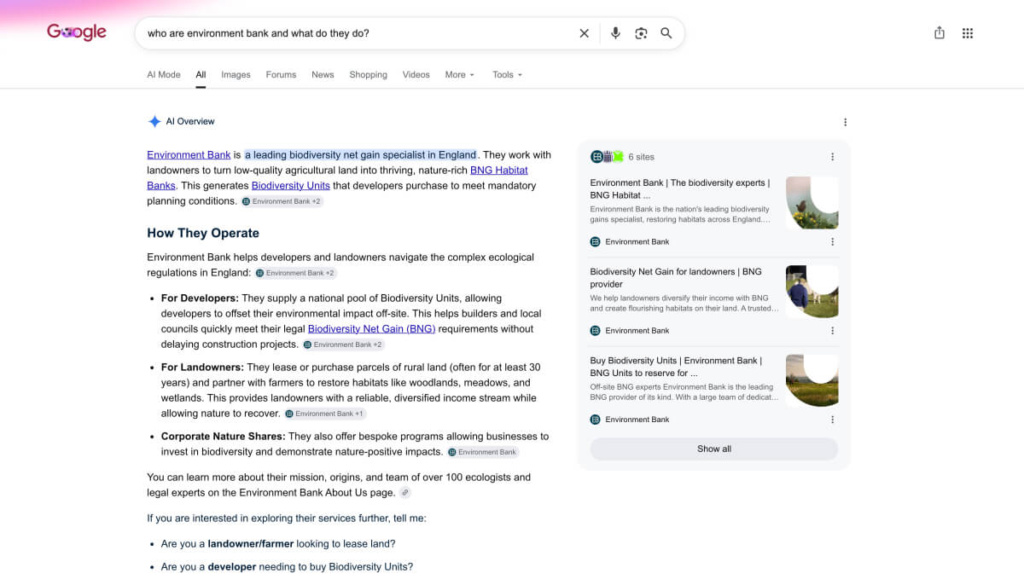Click meadow thumbnail of Buy Biodiversity Units result

click(812, 380)
